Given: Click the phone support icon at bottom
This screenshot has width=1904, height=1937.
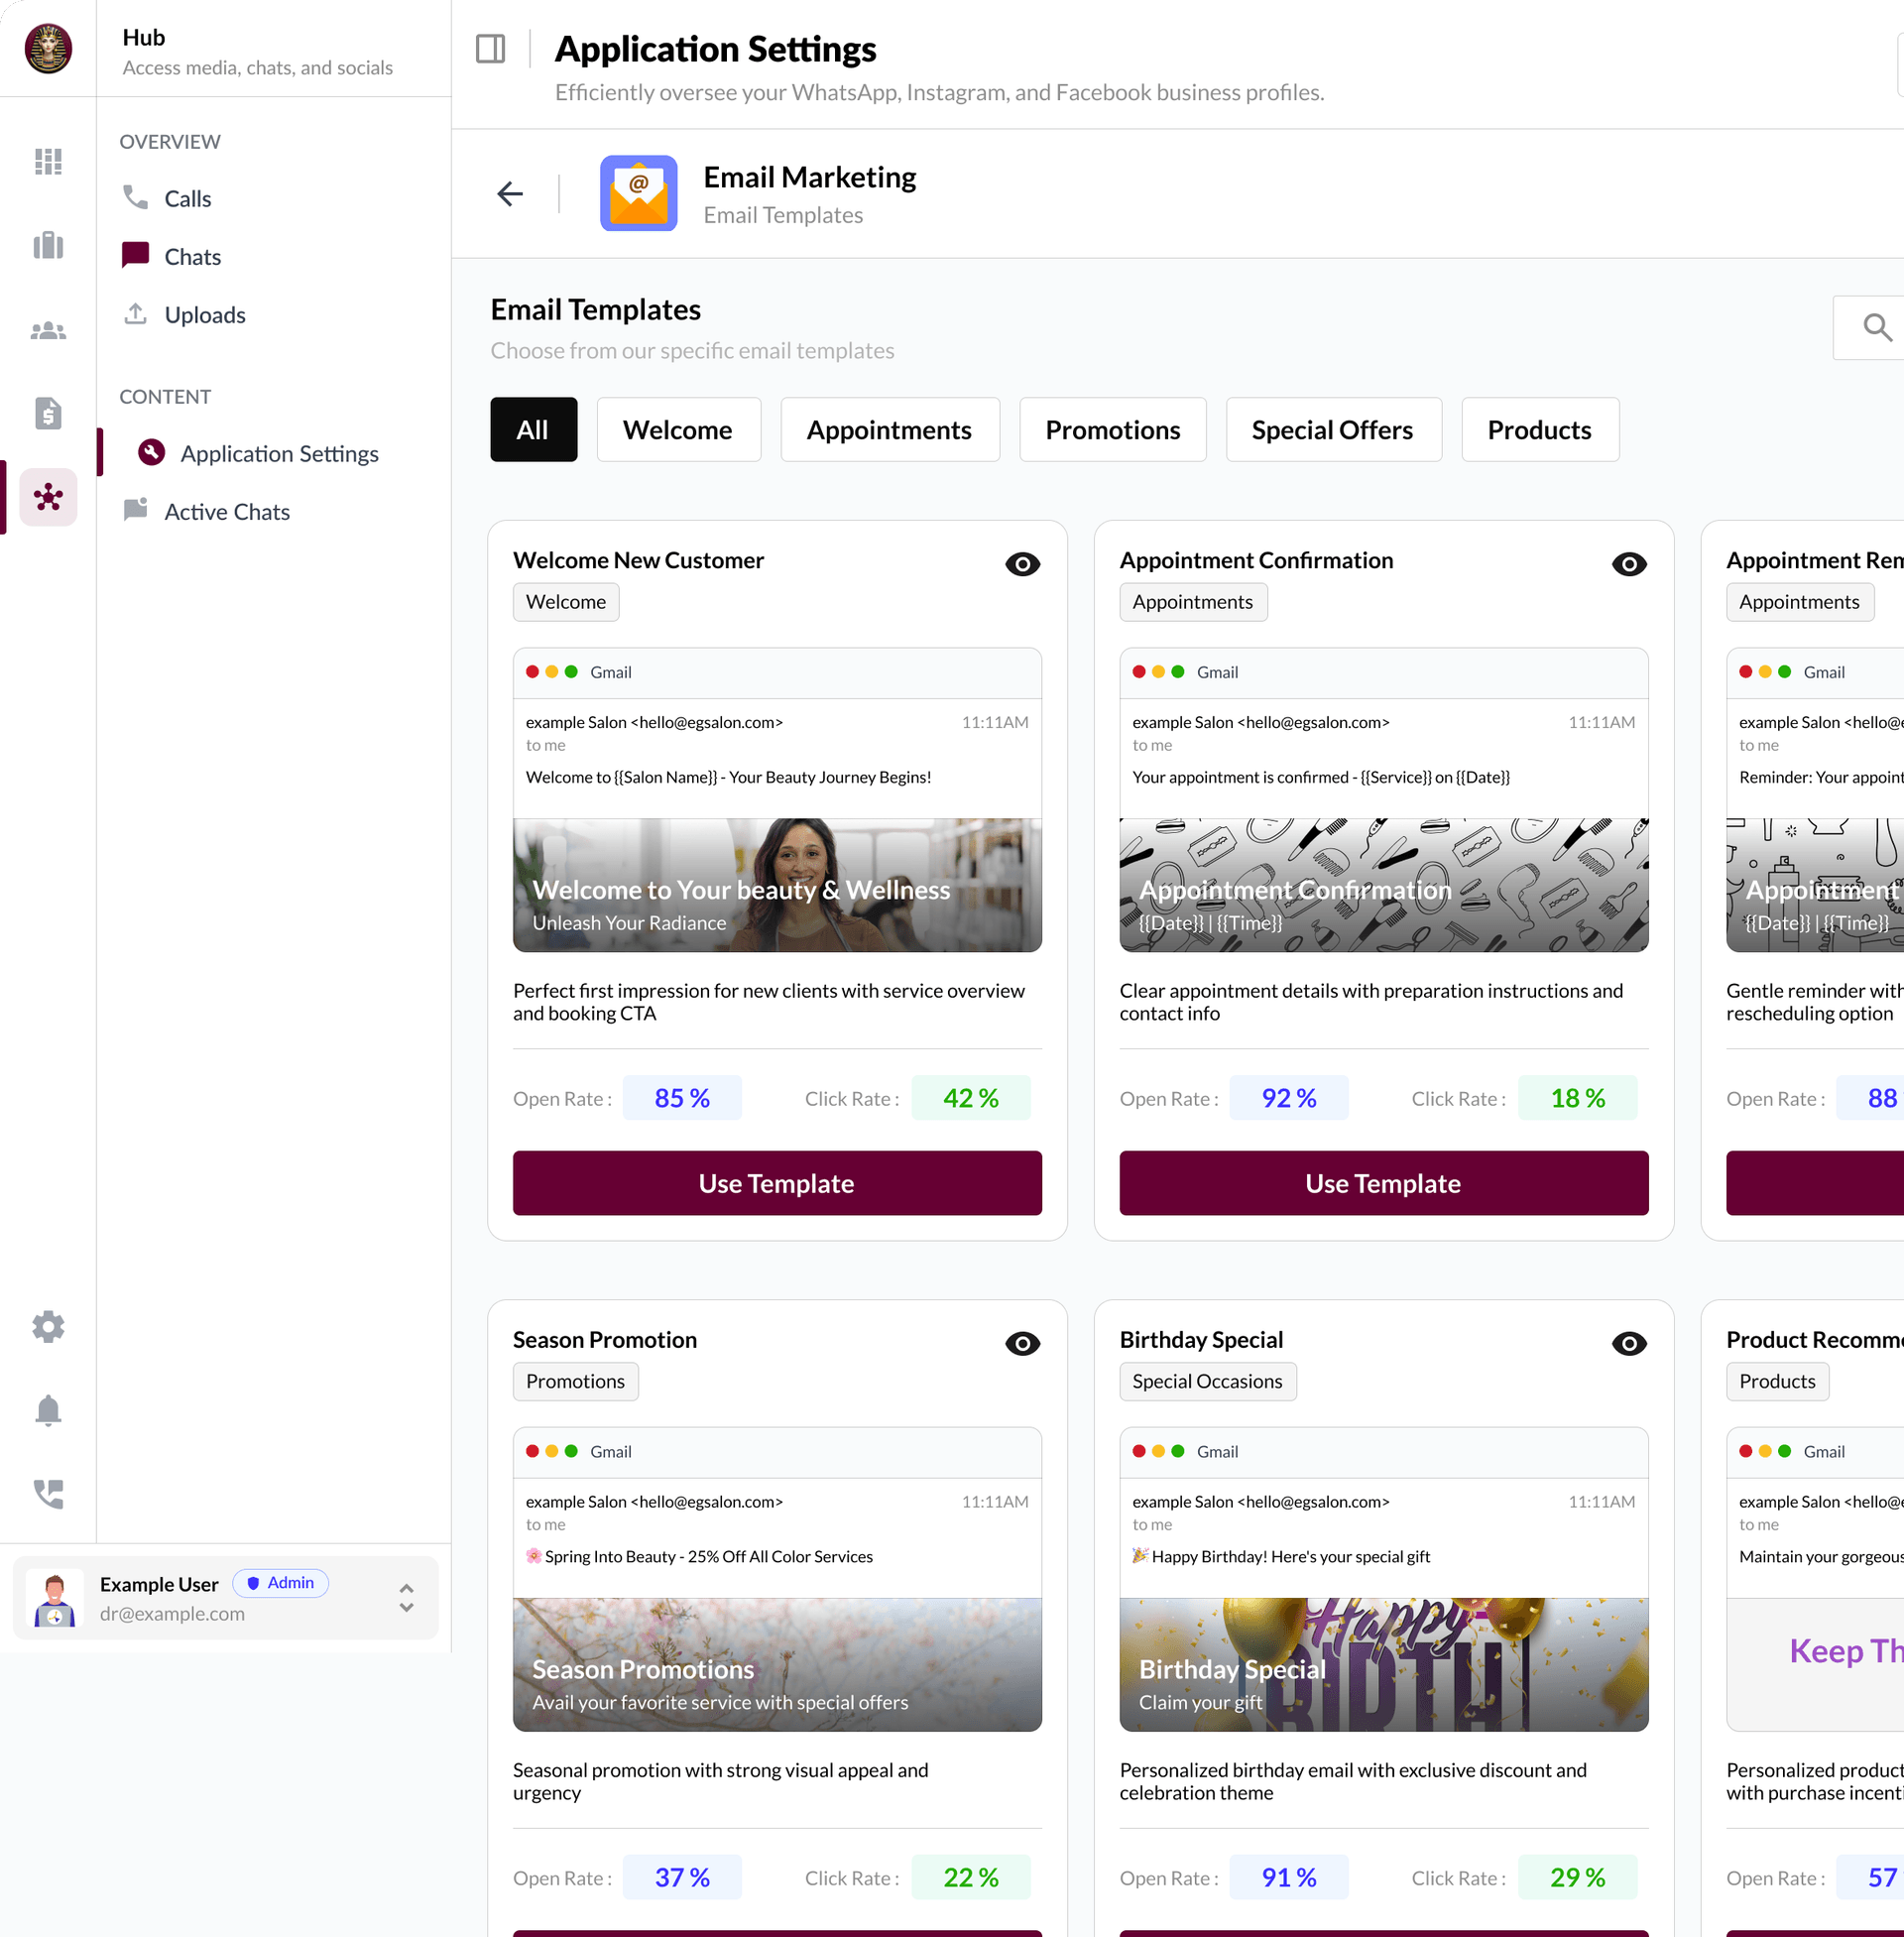Looking at the screenshot, I should [48, 1493].
